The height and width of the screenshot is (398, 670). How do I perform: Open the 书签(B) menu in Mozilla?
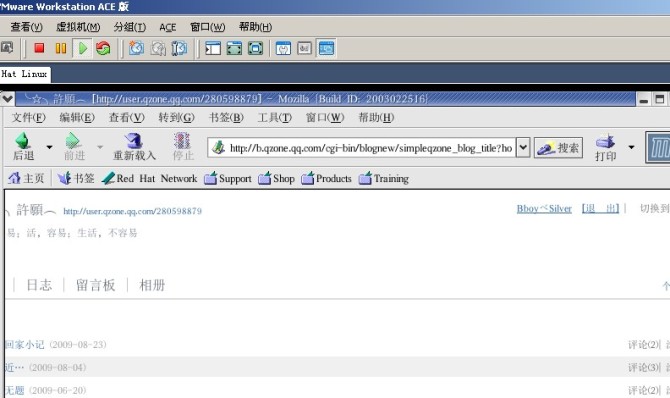[226, 118]
